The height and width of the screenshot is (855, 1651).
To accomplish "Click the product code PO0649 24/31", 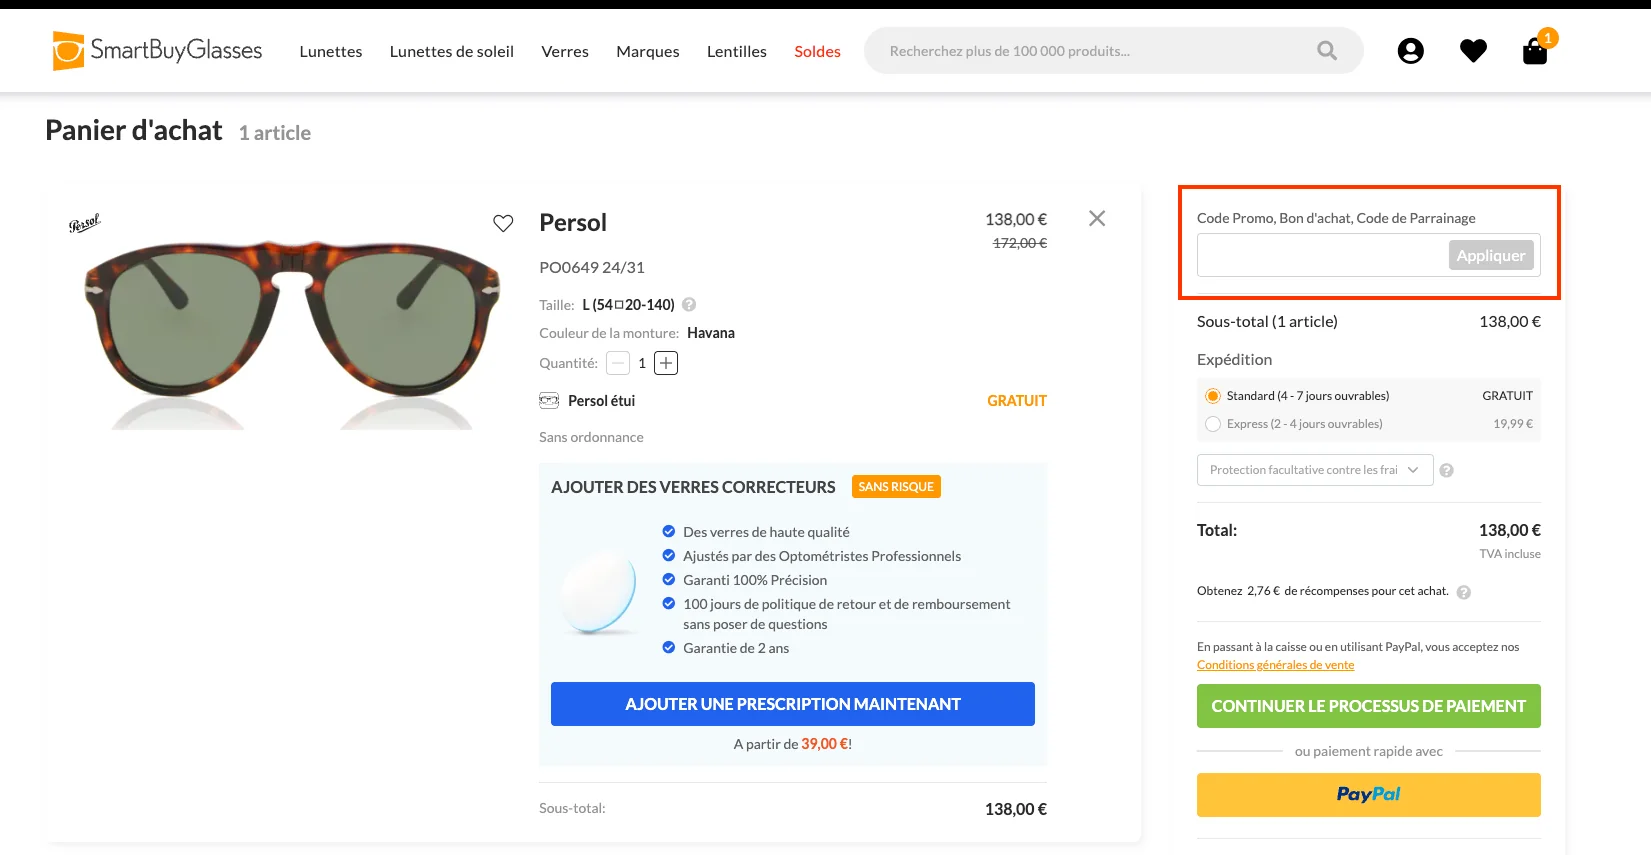I will pos(592,267).
